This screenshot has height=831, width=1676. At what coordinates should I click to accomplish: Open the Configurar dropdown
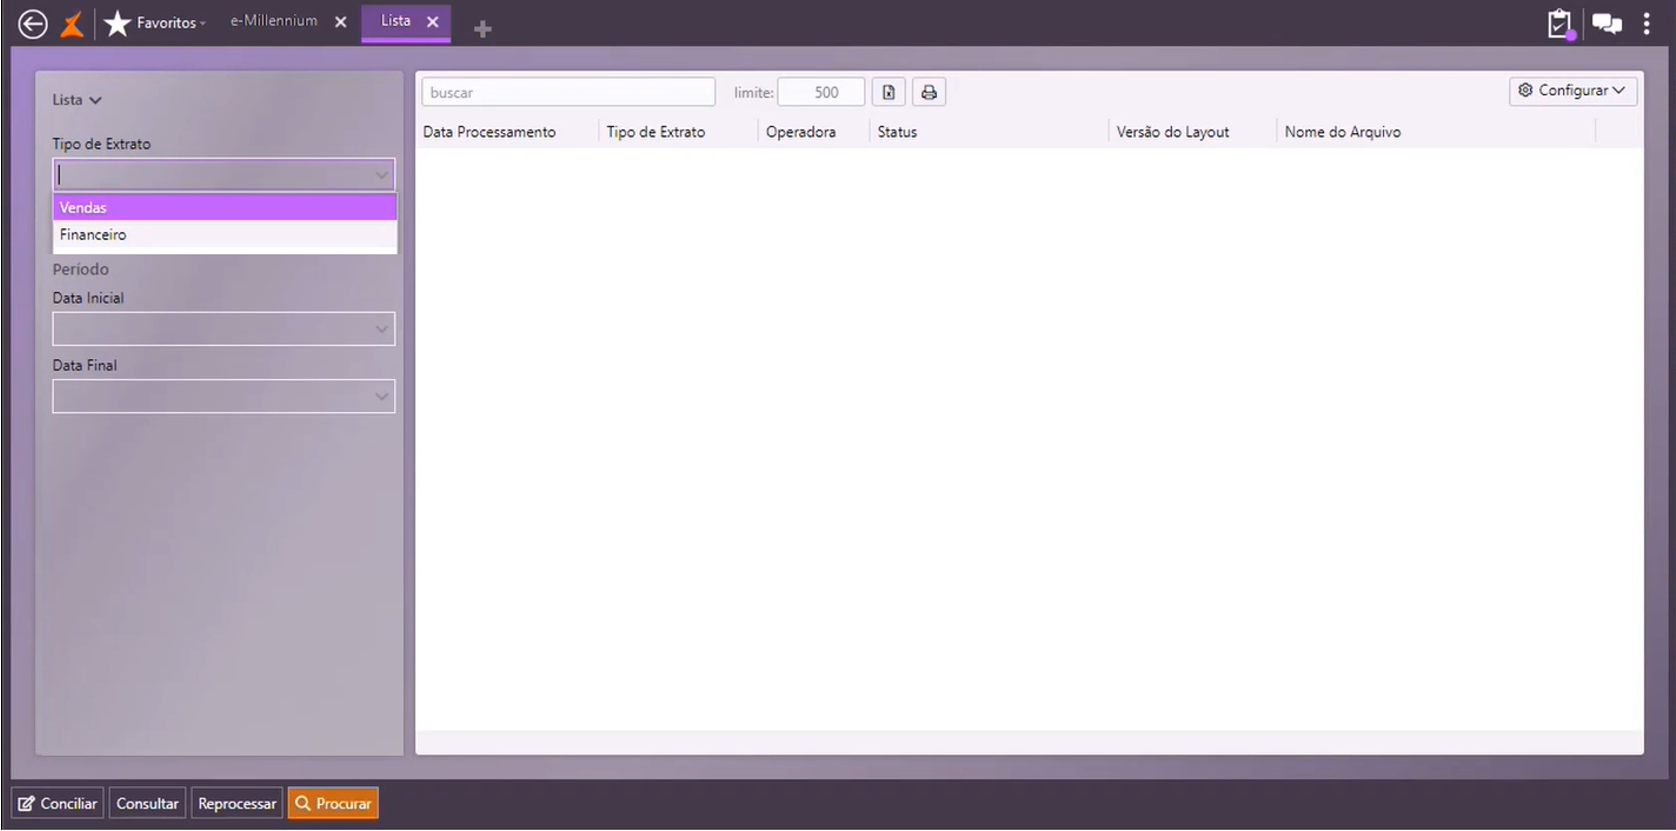pyautogui.click(x=1572, y=90)
